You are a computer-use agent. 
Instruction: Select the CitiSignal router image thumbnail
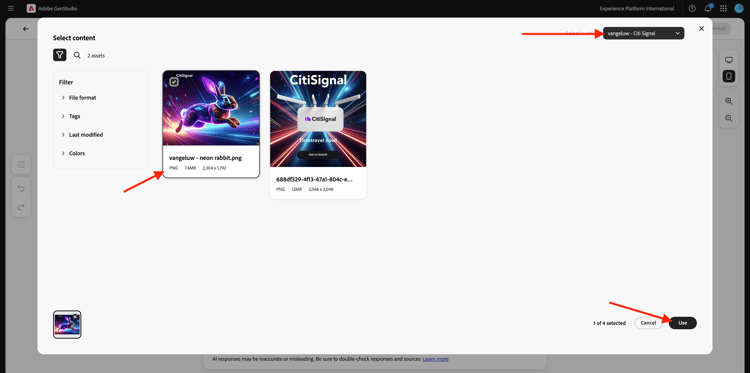[x=318, y=119]
